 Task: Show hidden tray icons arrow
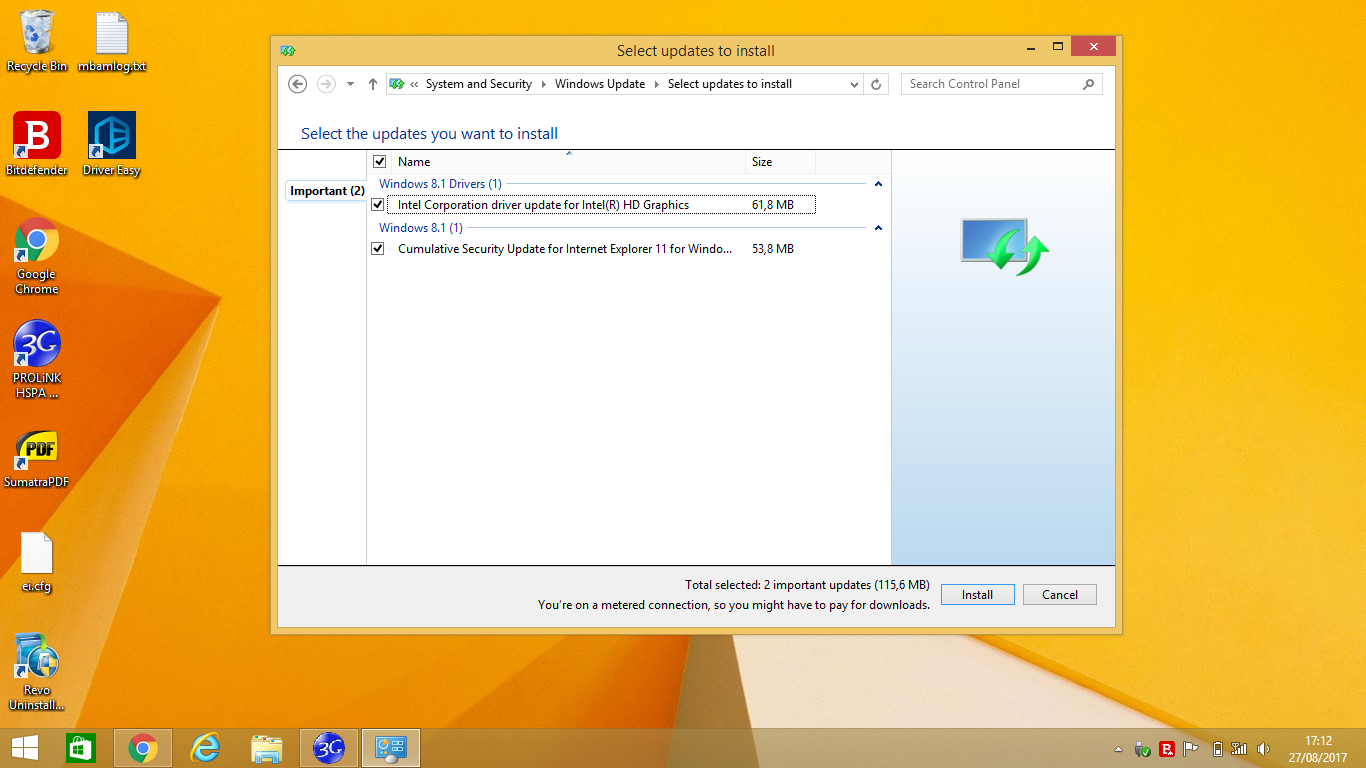pos(1118,748)
